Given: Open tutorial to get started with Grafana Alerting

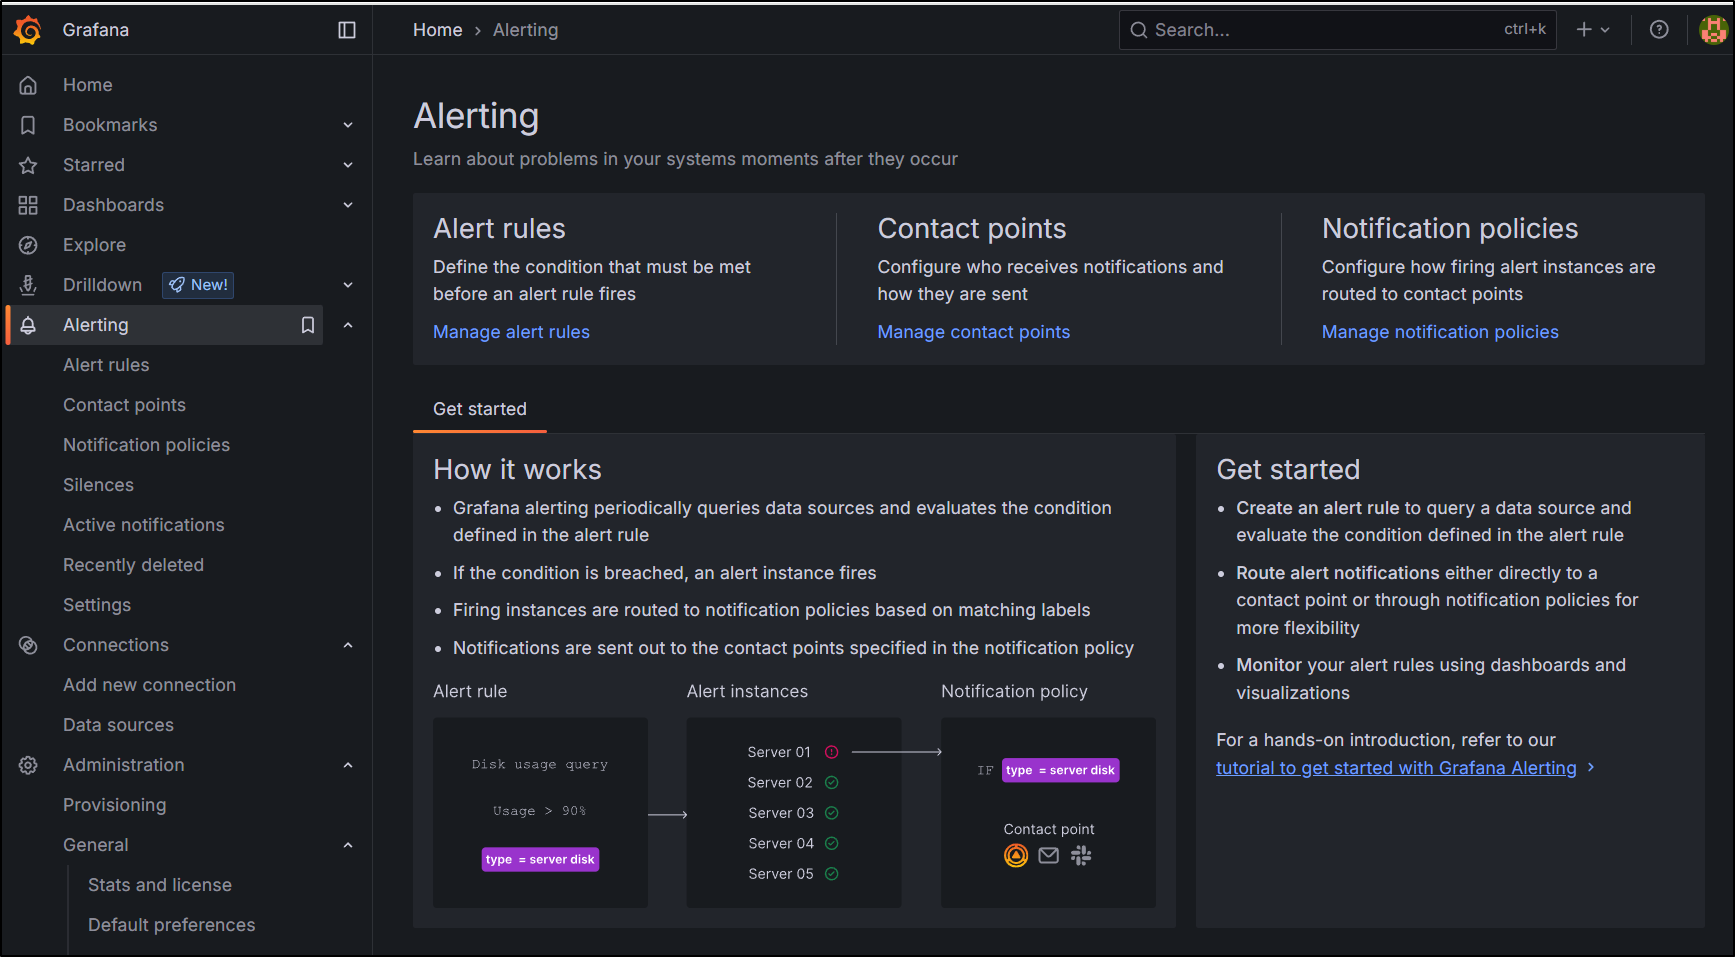Looking at the screenshot, I should pos(1396,768).
